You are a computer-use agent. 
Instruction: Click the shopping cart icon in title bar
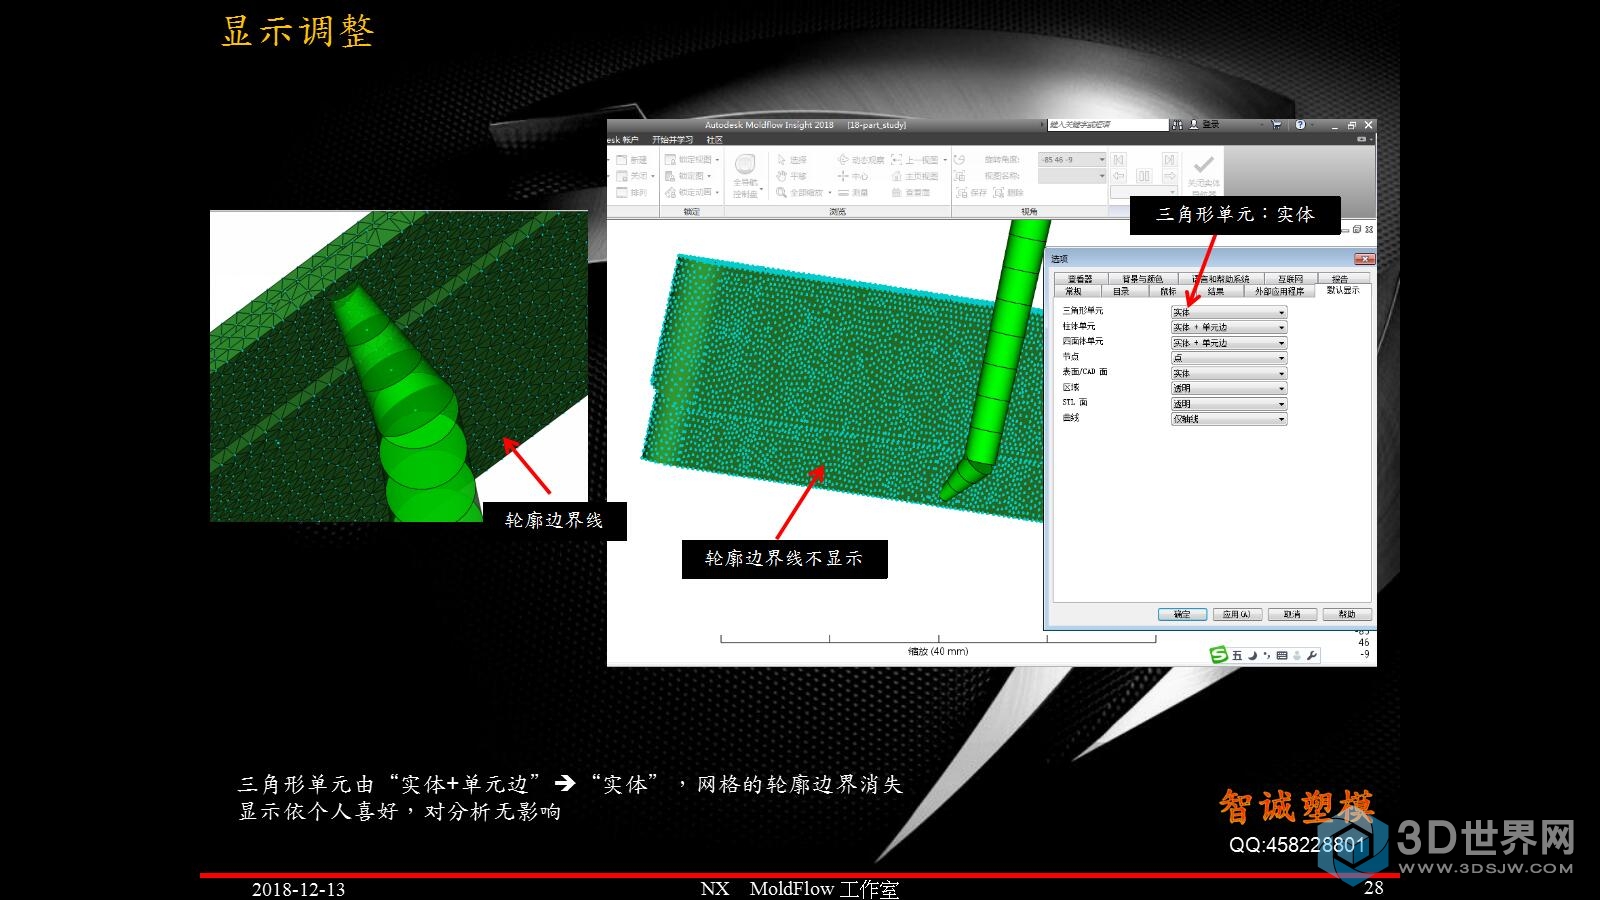[1276, 125]
